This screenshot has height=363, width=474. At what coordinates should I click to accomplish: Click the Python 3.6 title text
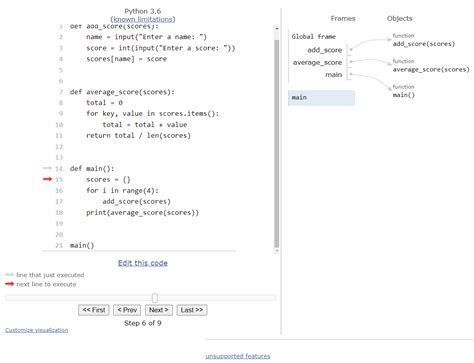pyautogui.click(x=143, y=11)
